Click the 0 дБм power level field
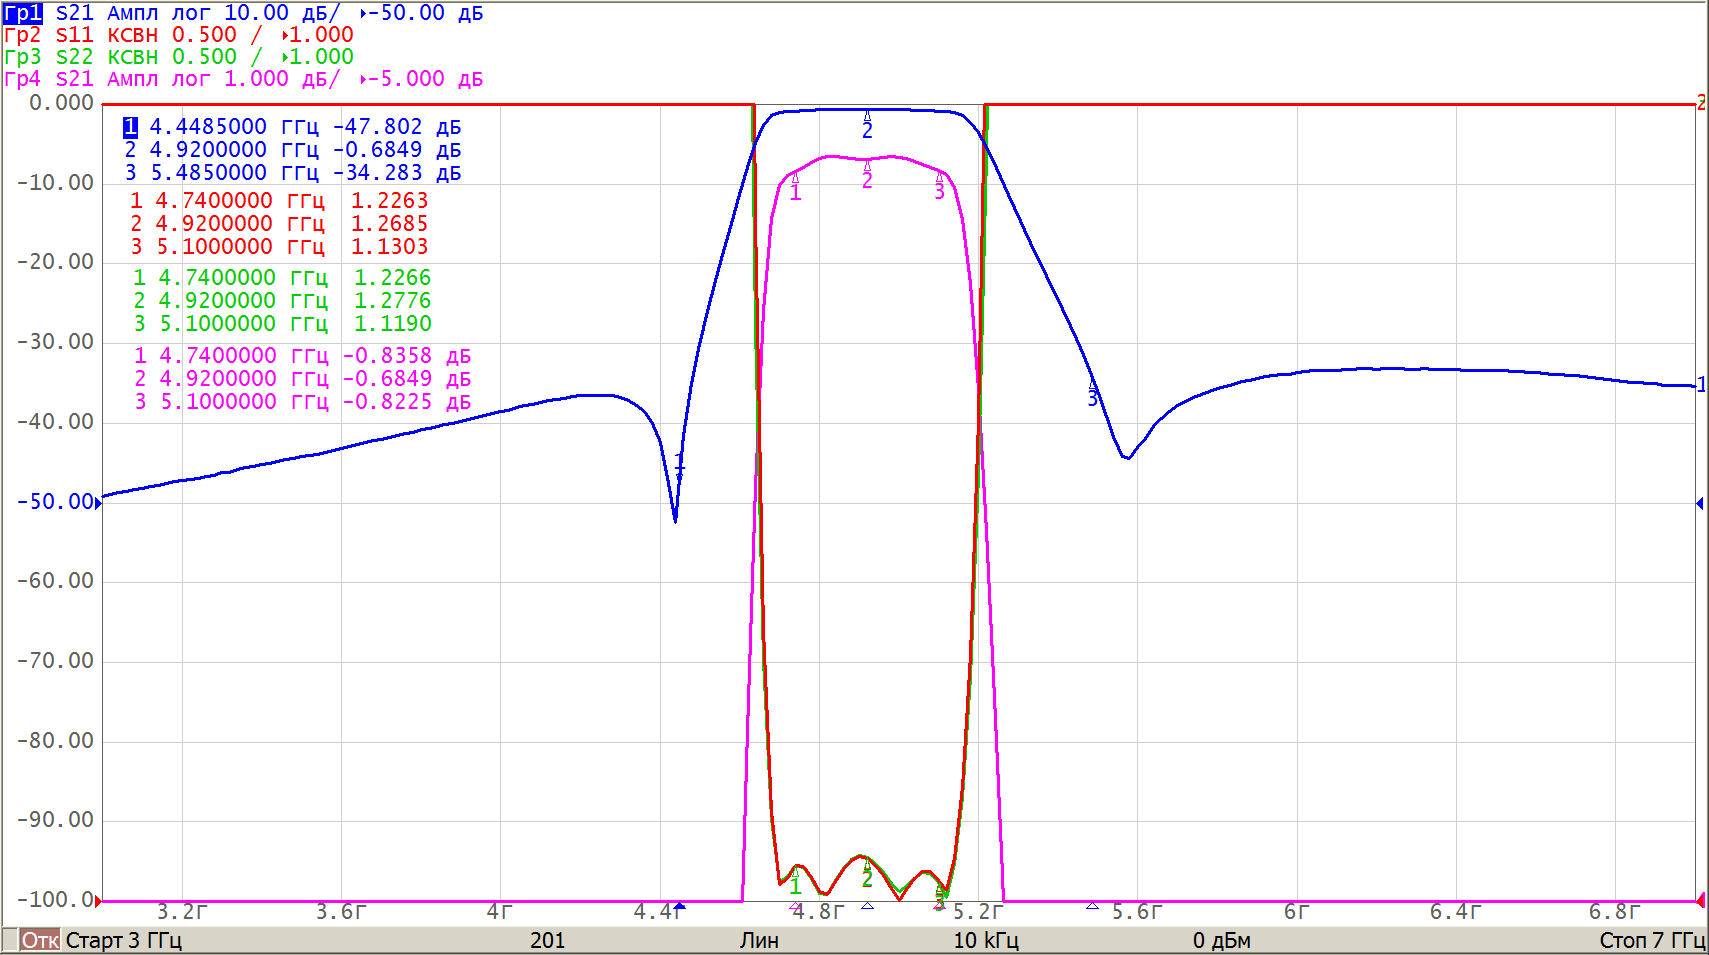The height and width of the screenshot is (955, 1709). pos(1221,940)
